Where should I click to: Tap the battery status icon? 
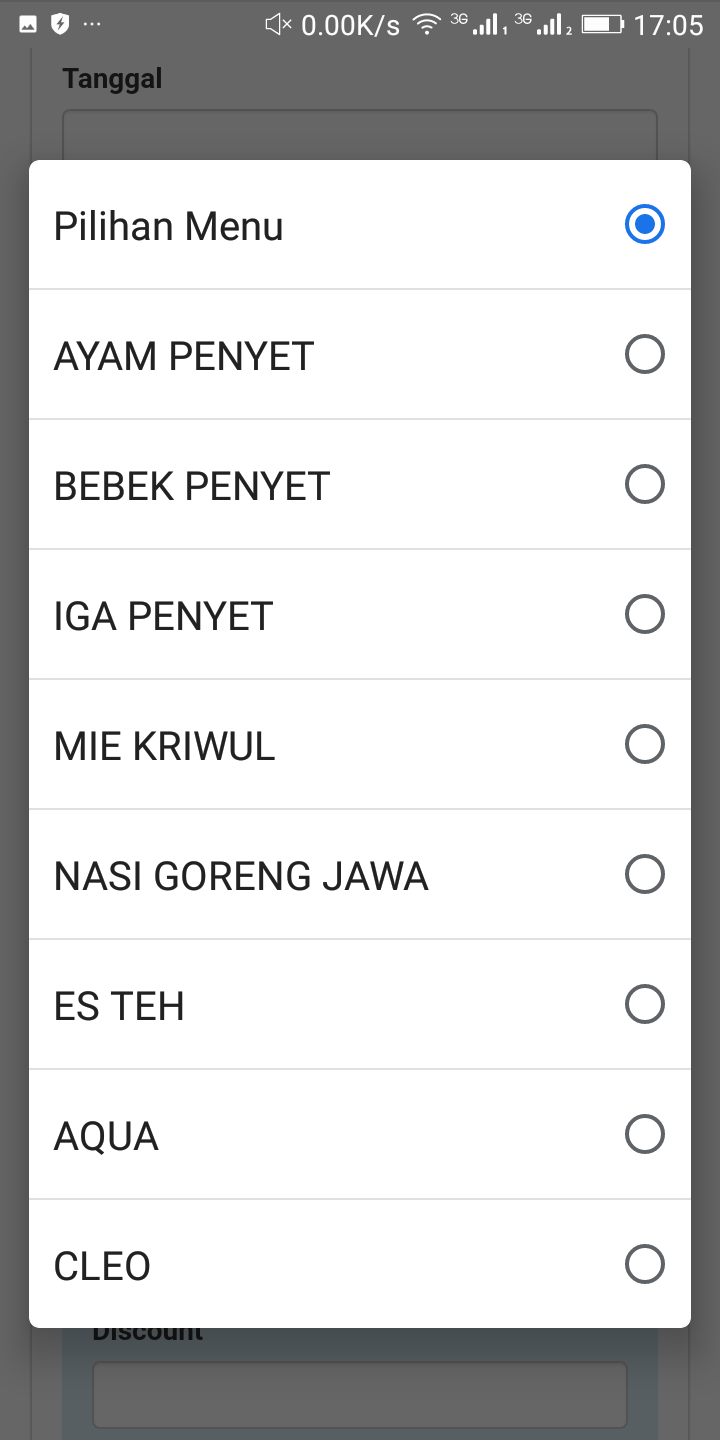(603, 25)
